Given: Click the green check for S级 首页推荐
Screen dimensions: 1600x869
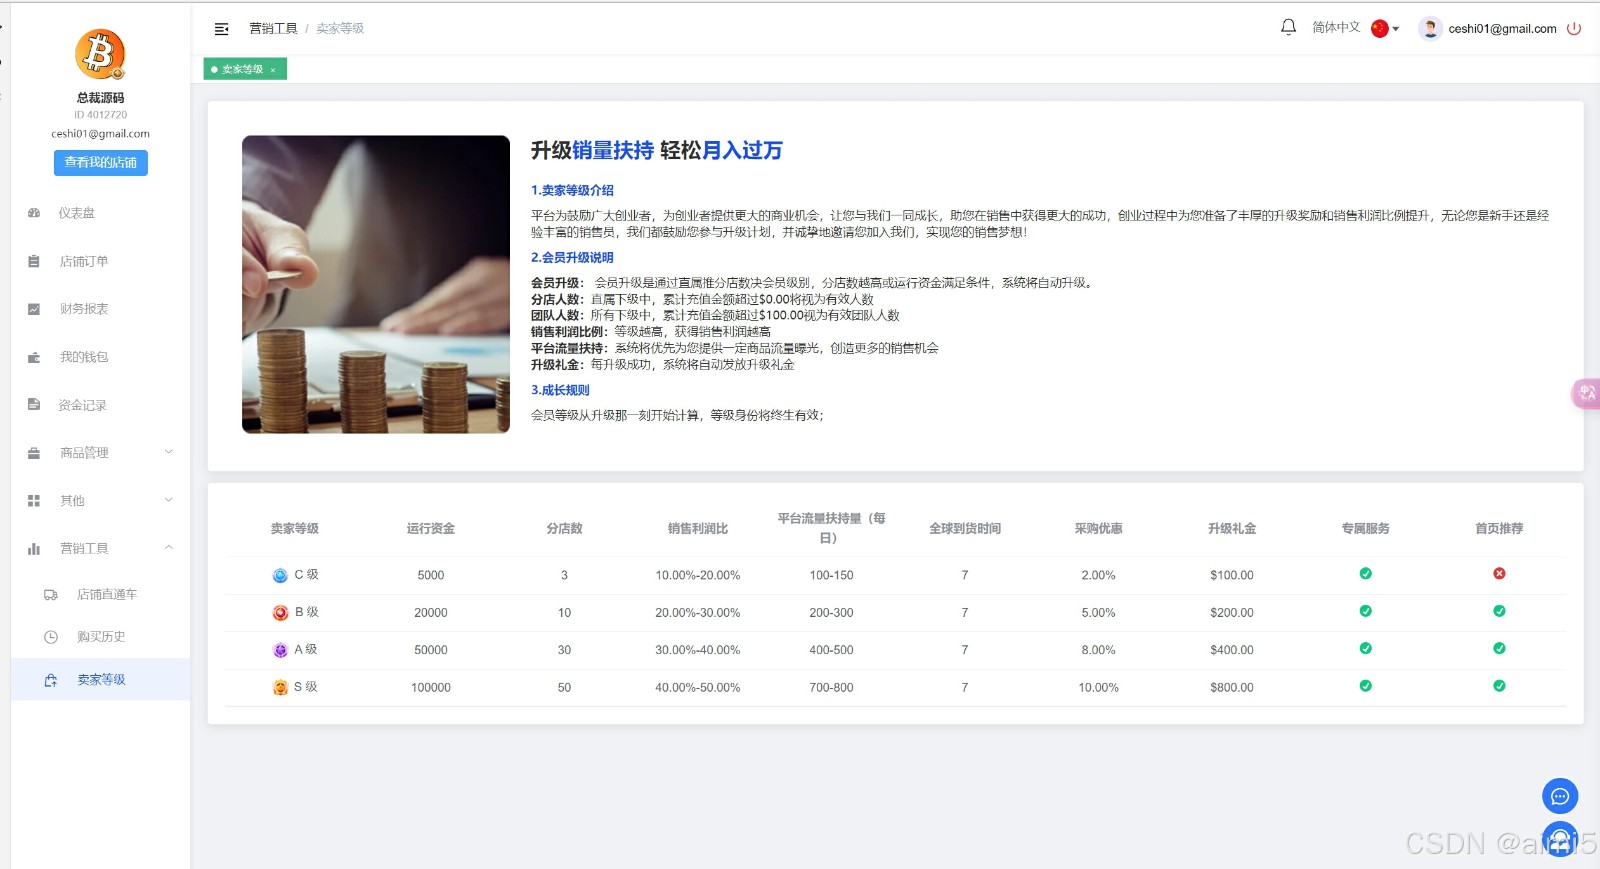Looking at the screenshot, I should pos(1499,686).
